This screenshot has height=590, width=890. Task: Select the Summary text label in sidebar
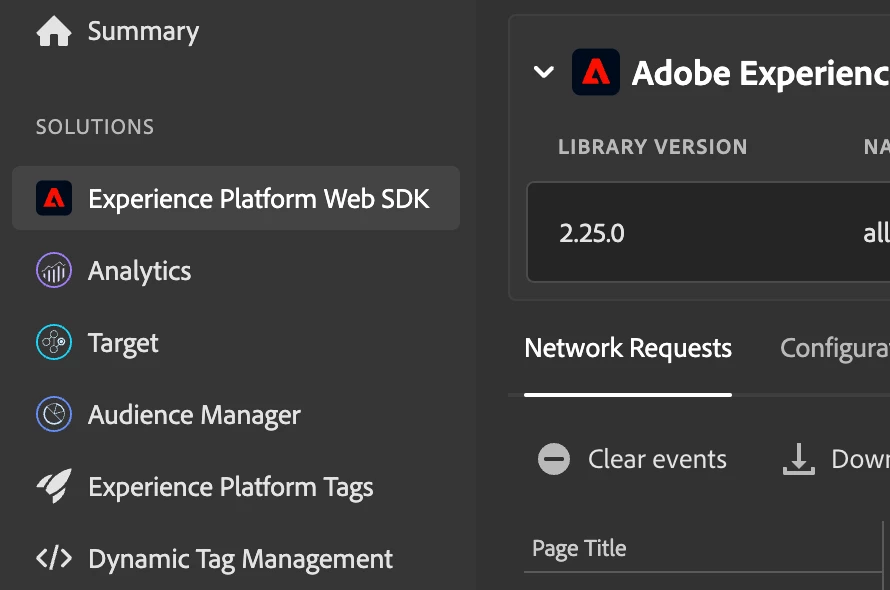pos(143,32)
